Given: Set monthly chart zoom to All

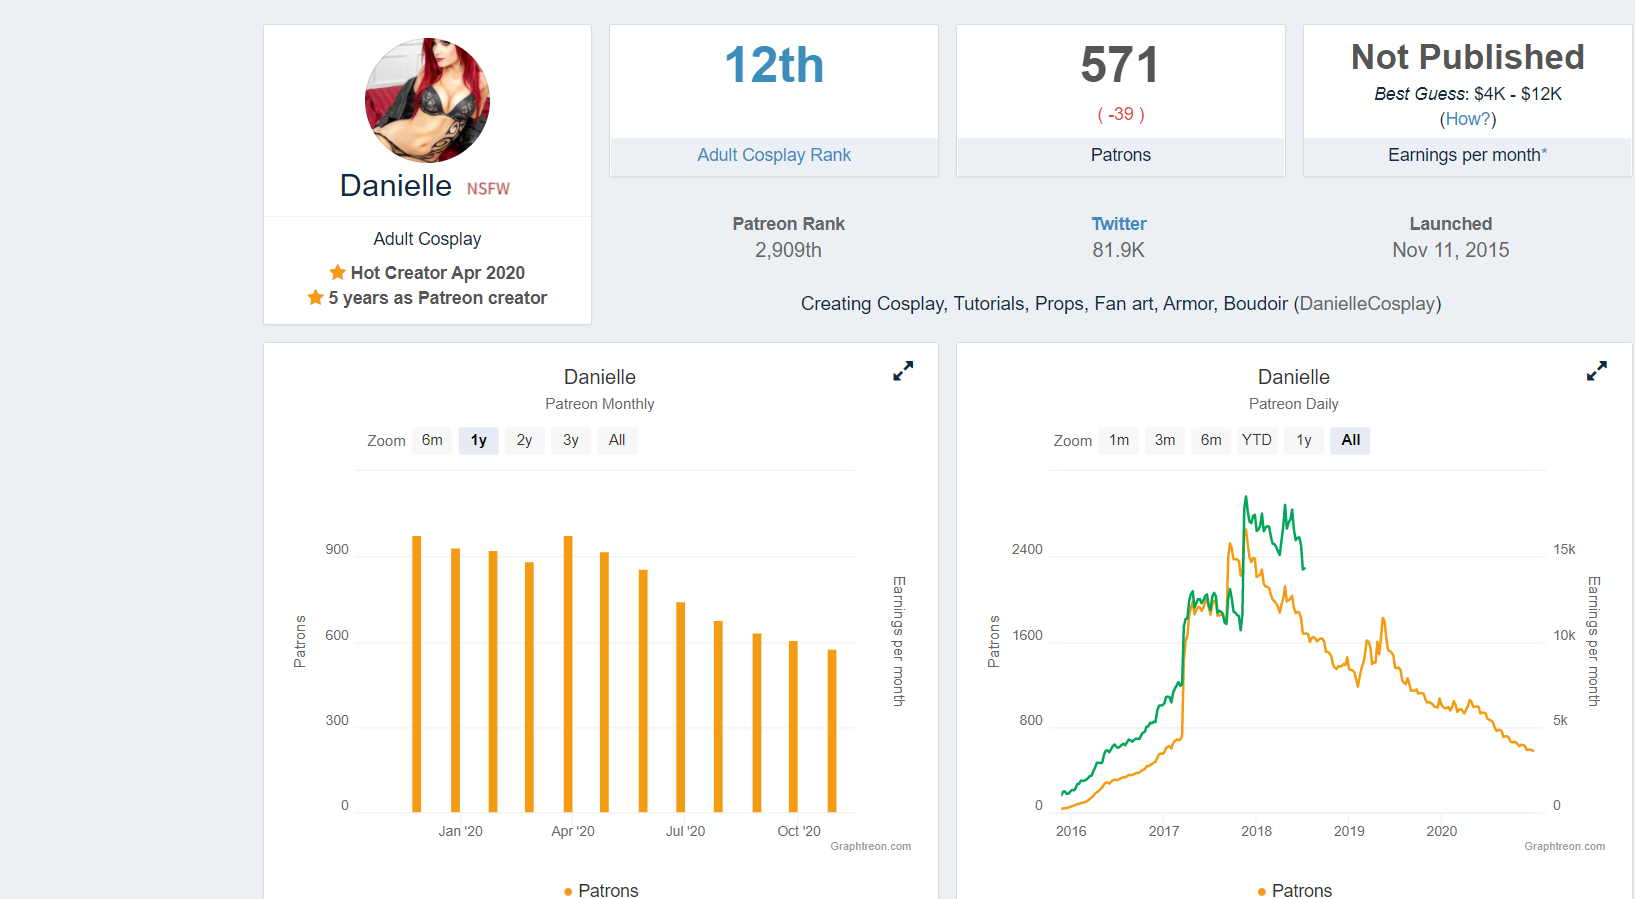Looking at the screenshot, I should [x=617, y=440].
